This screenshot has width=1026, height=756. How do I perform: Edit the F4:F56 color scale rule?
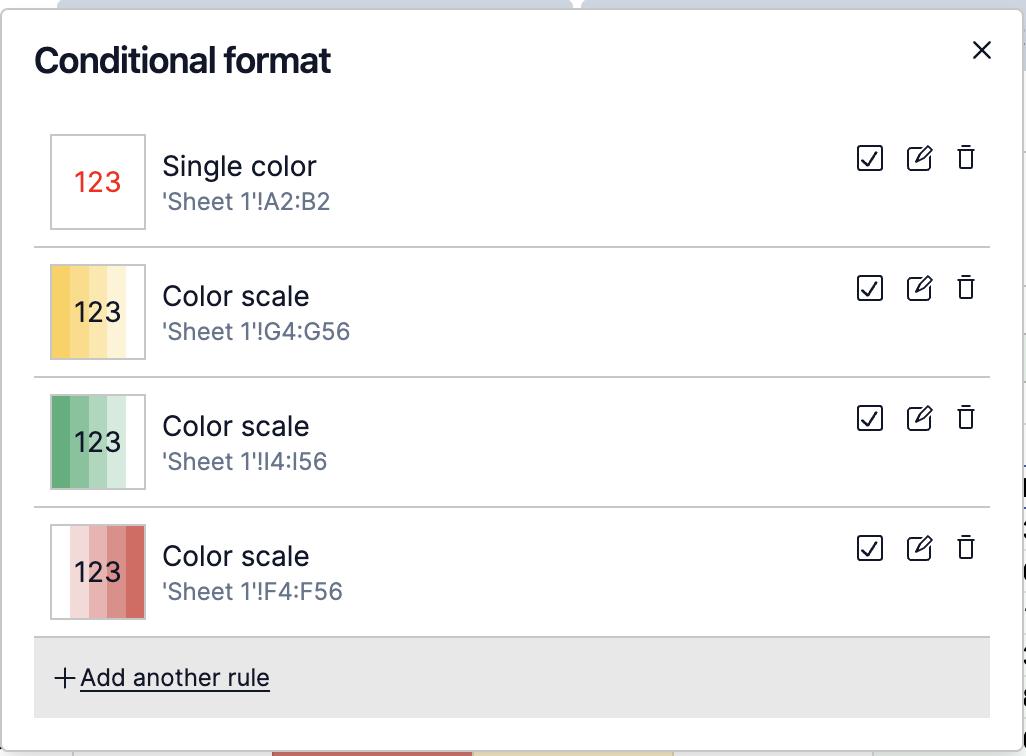919,548
